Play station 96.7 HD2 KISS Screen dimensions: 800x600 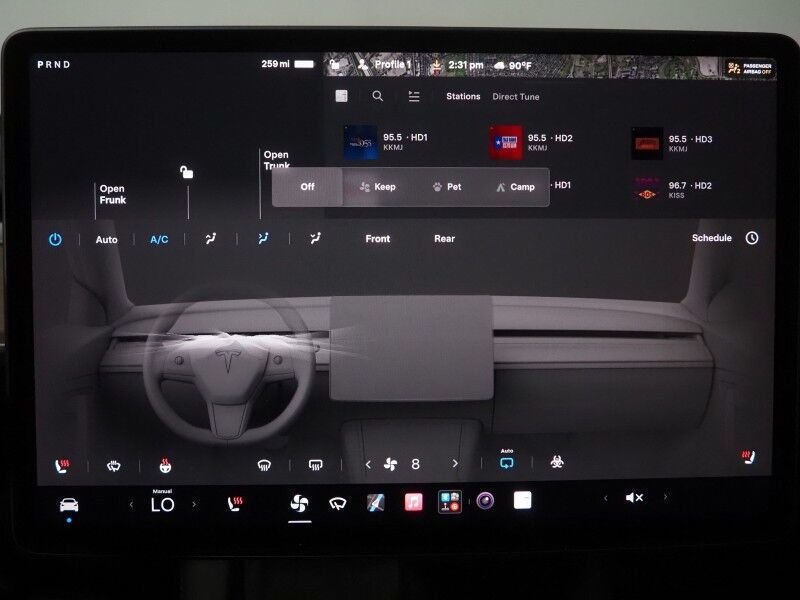point(673,189)
